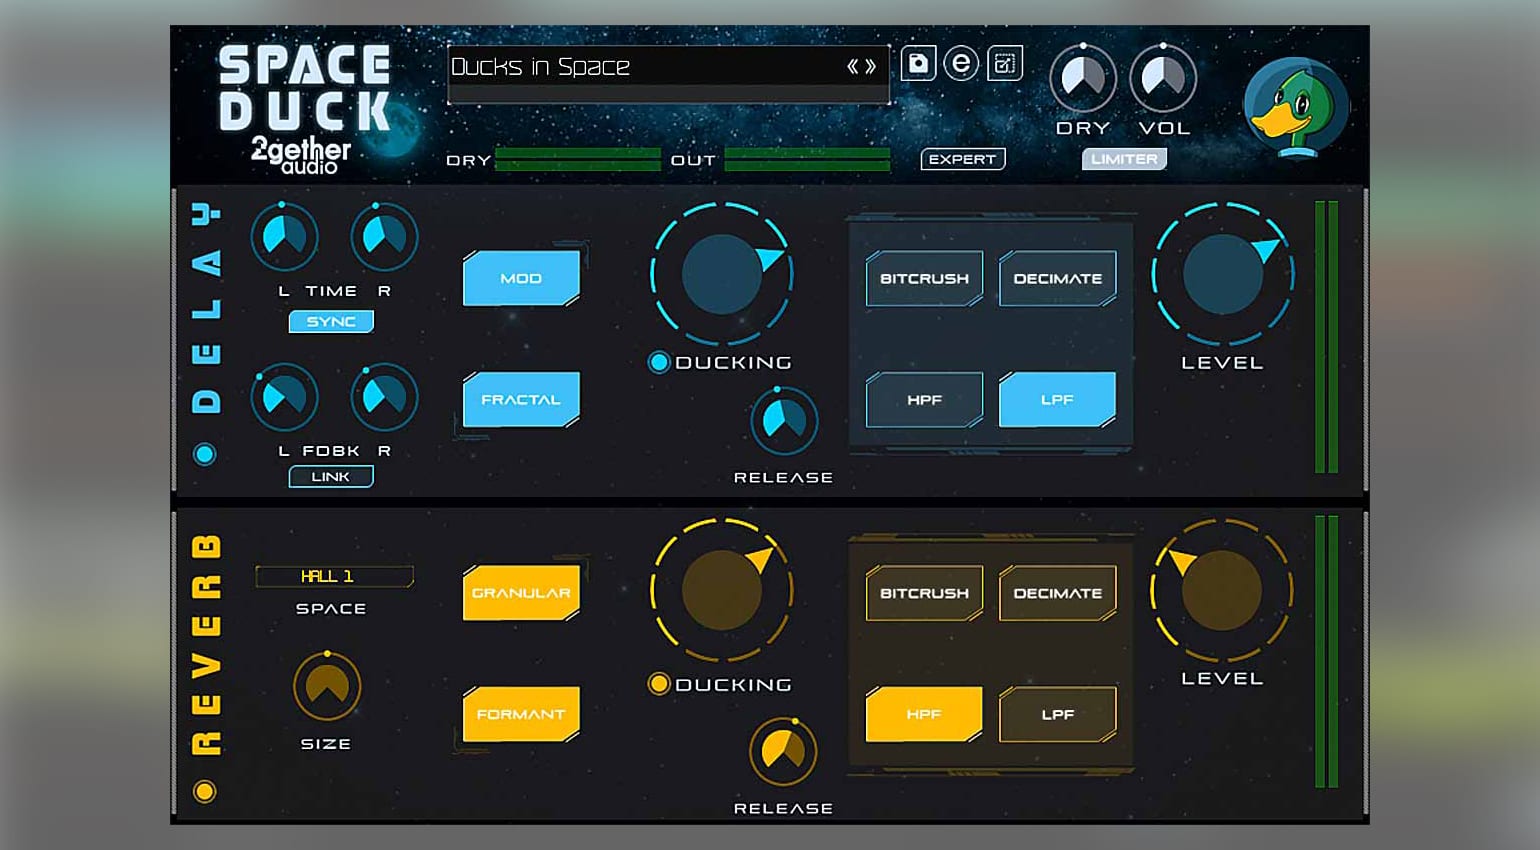Click the reverb SIZE knob
This screenshot has height=850, width=1540.
pyautogui.click(x=328, y=686)
